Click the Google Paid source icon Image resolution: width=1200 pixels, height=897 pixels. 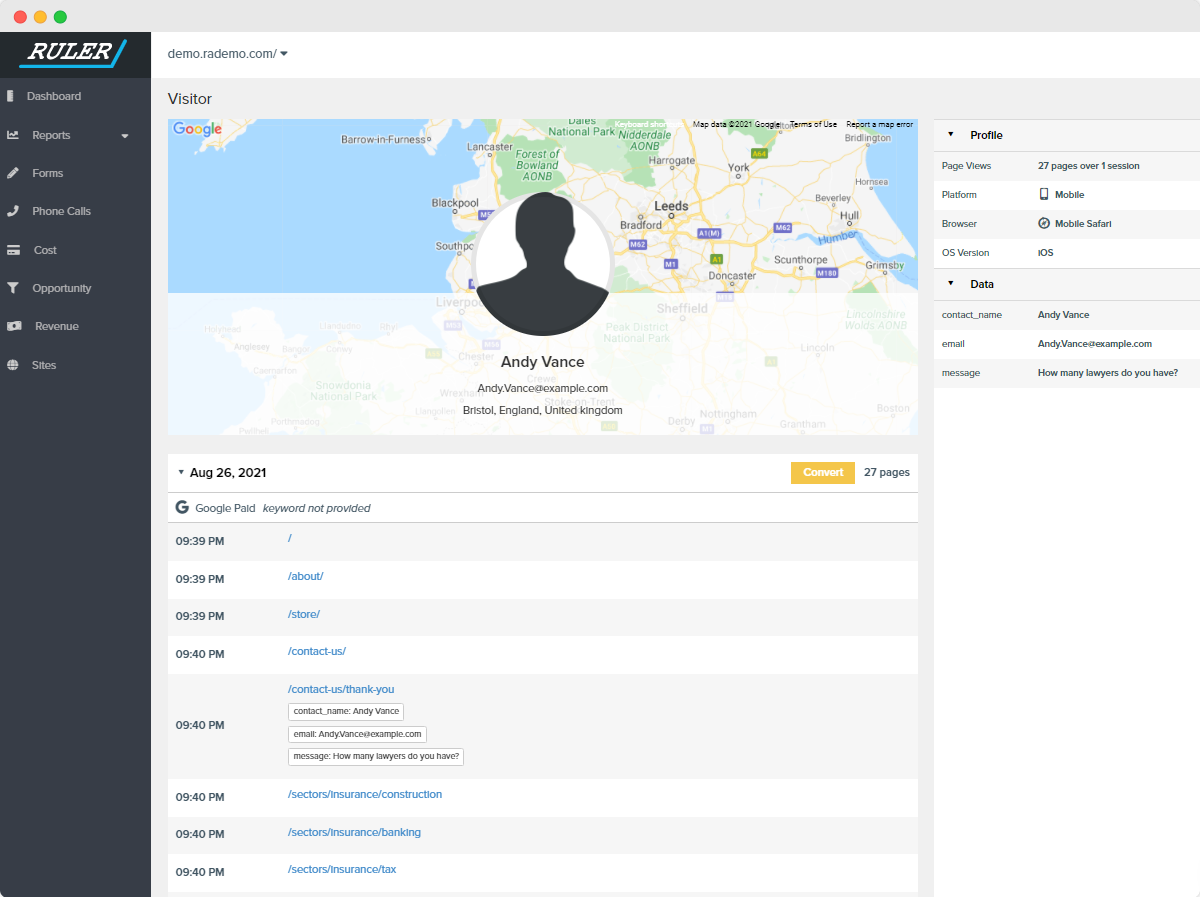(x=182, y=507)
